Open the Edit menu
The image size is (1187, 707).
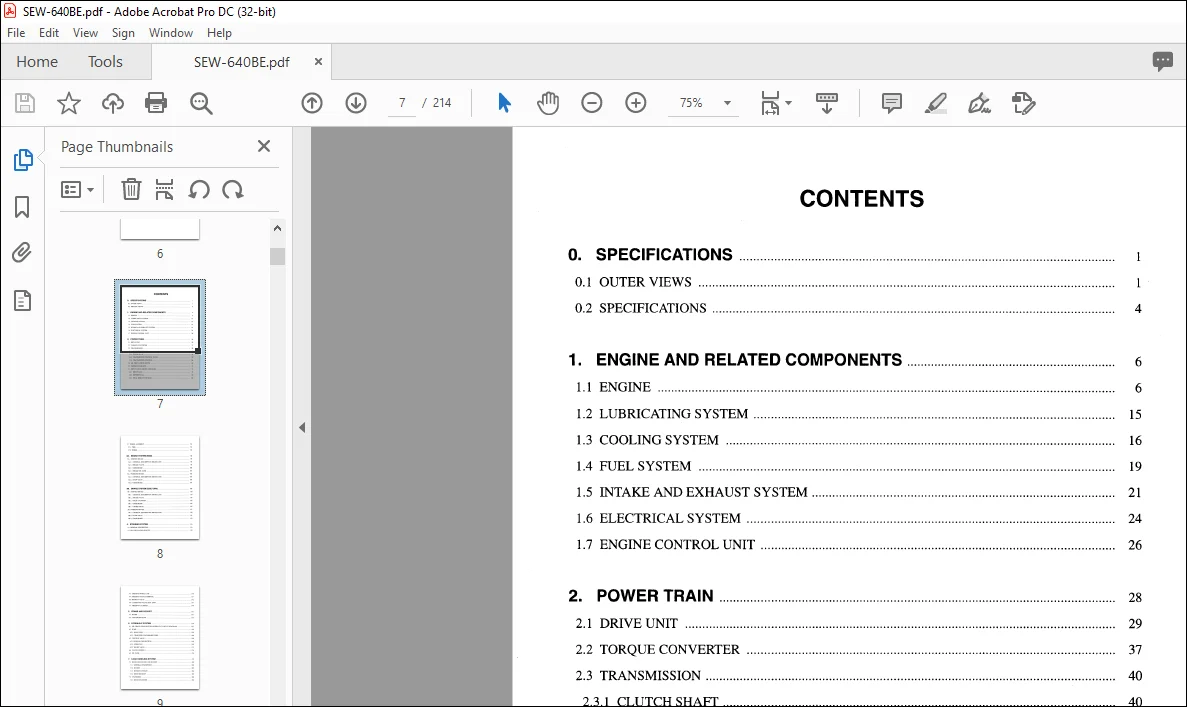pyautogui.click(x=49, y=33)
